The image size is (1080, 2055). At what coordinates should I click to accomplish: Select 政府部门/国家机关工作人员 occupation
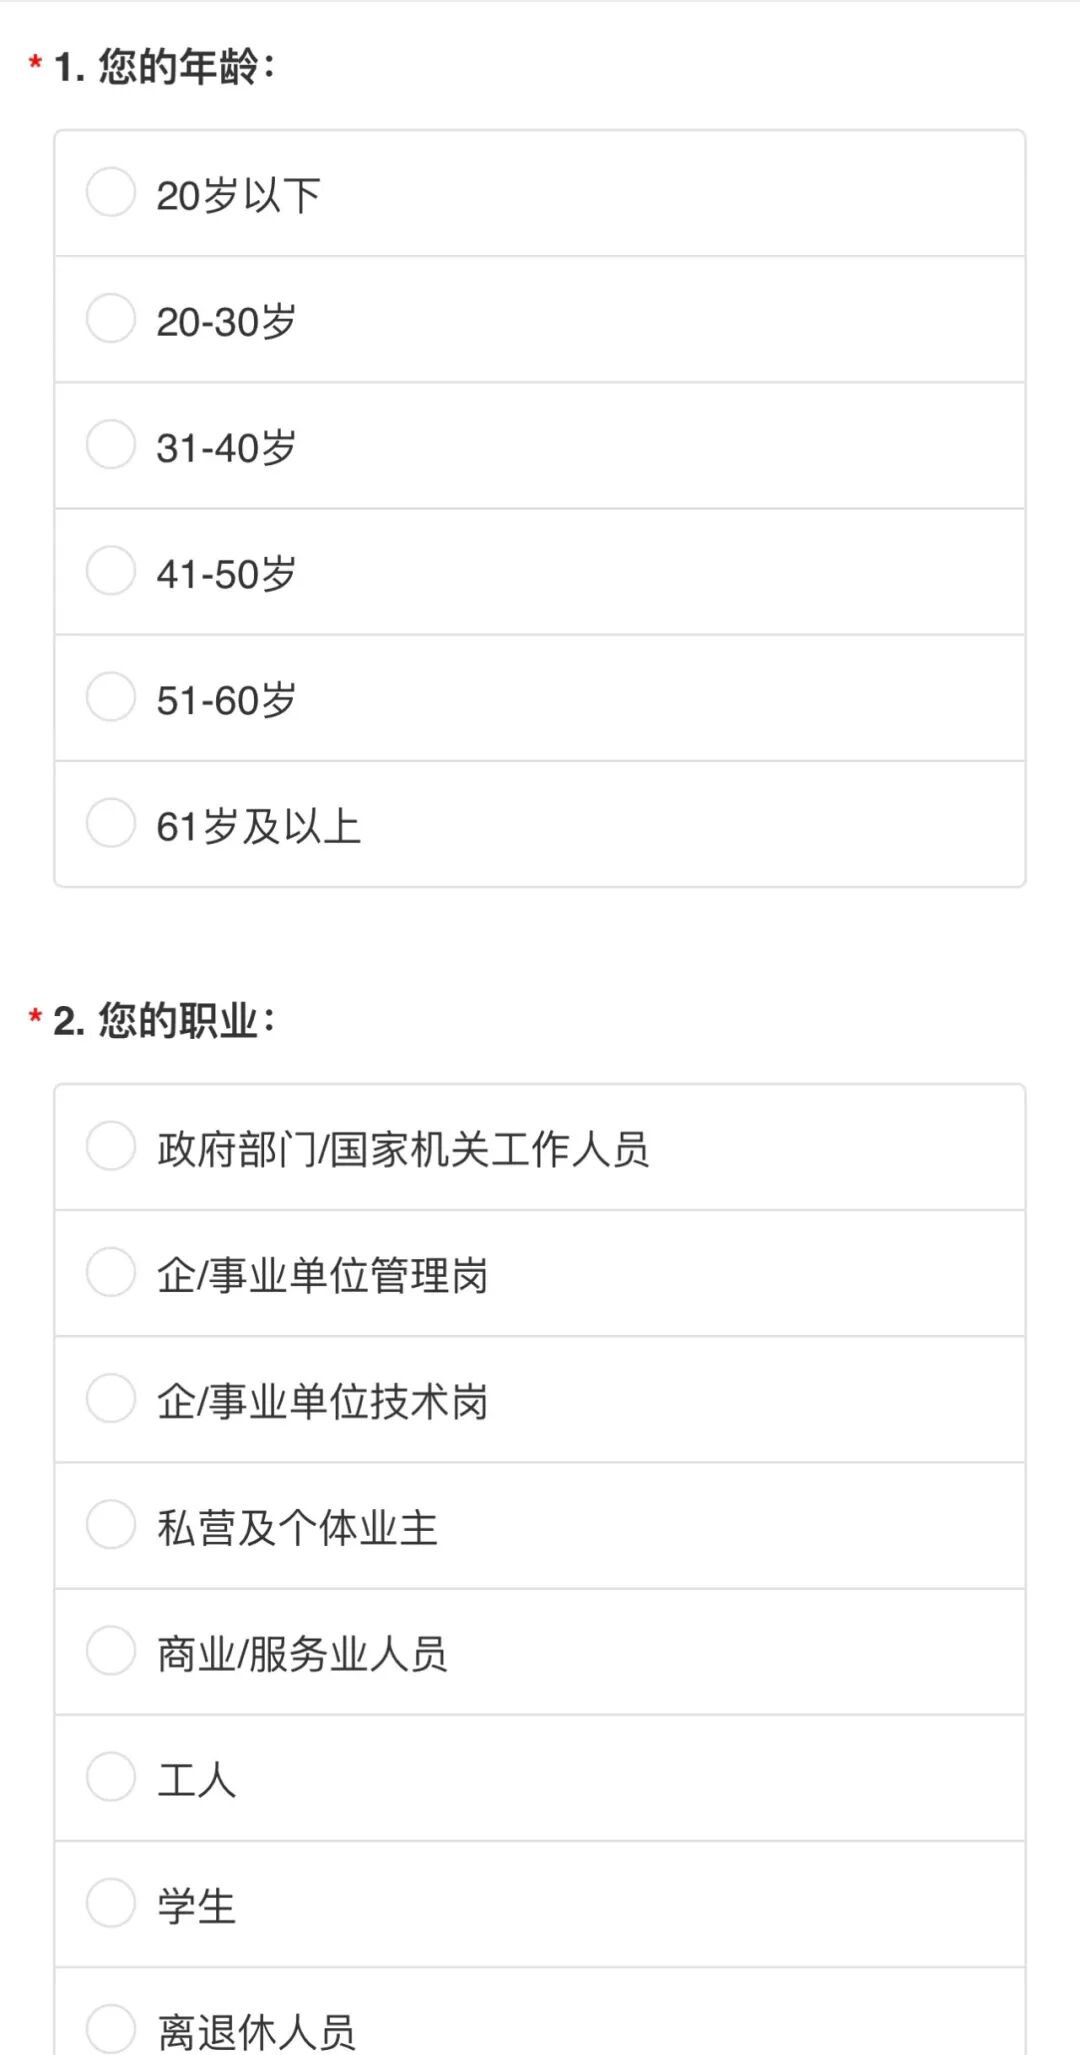click(111, 1146)
